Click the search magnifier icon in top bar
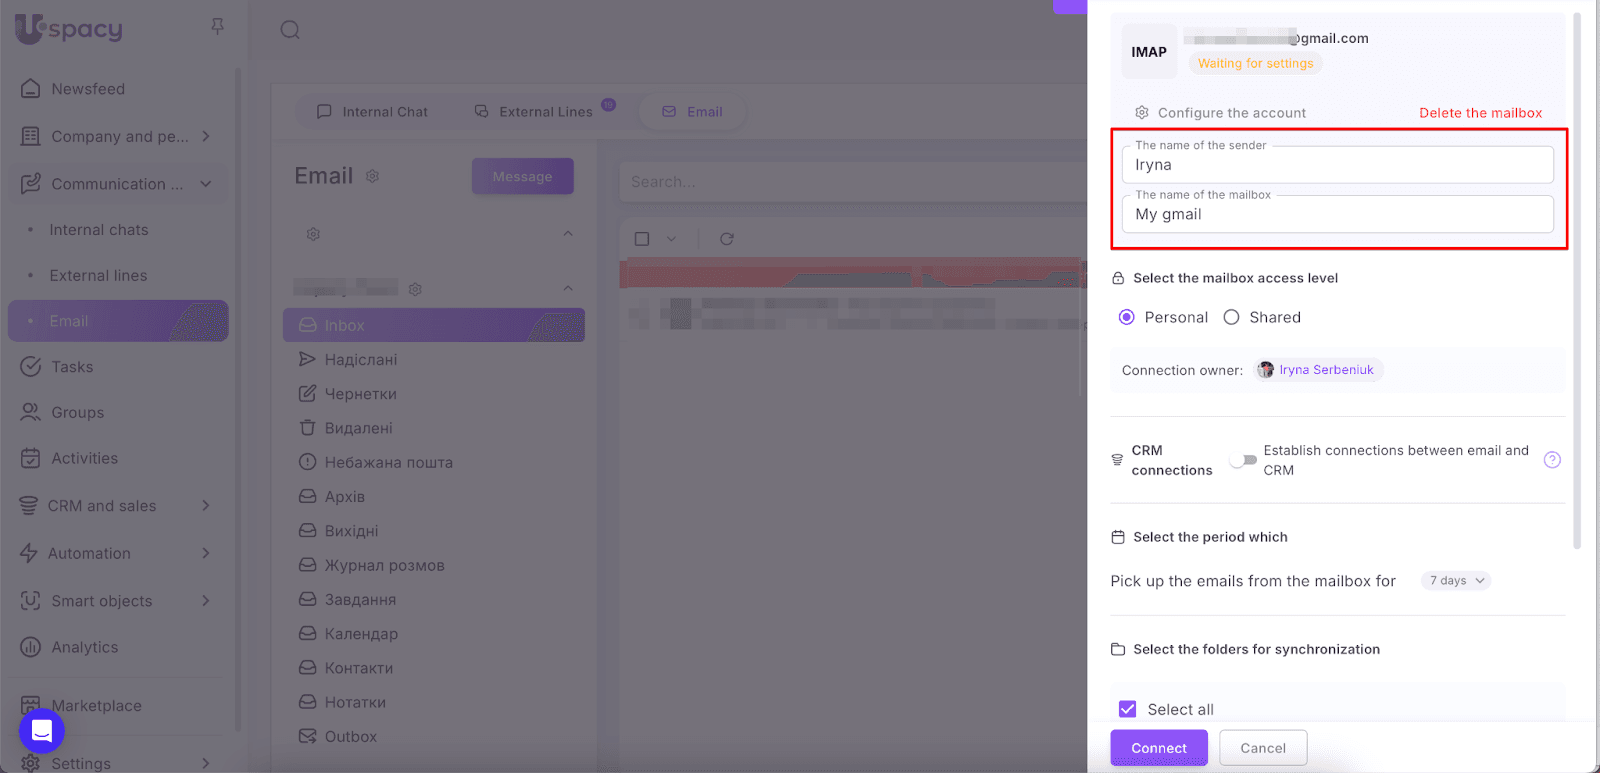1600x773 pixels. coord(290,30)
